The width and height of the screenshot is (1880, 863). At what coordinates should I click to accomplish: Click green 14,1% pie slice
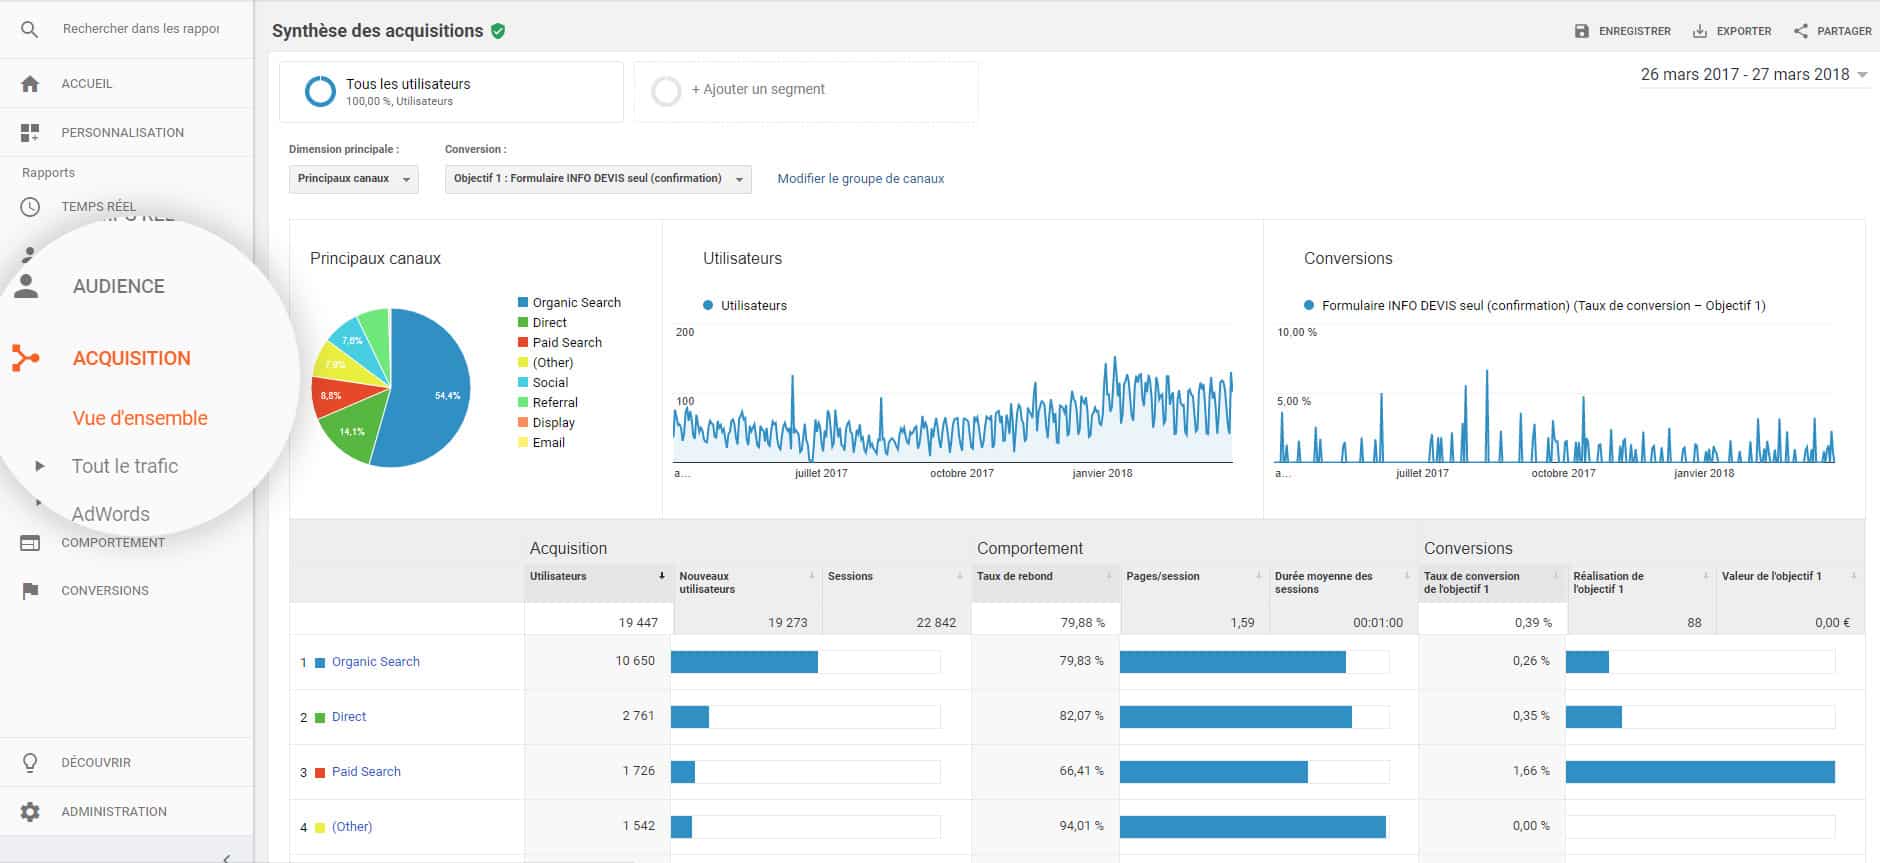(352, 428)
